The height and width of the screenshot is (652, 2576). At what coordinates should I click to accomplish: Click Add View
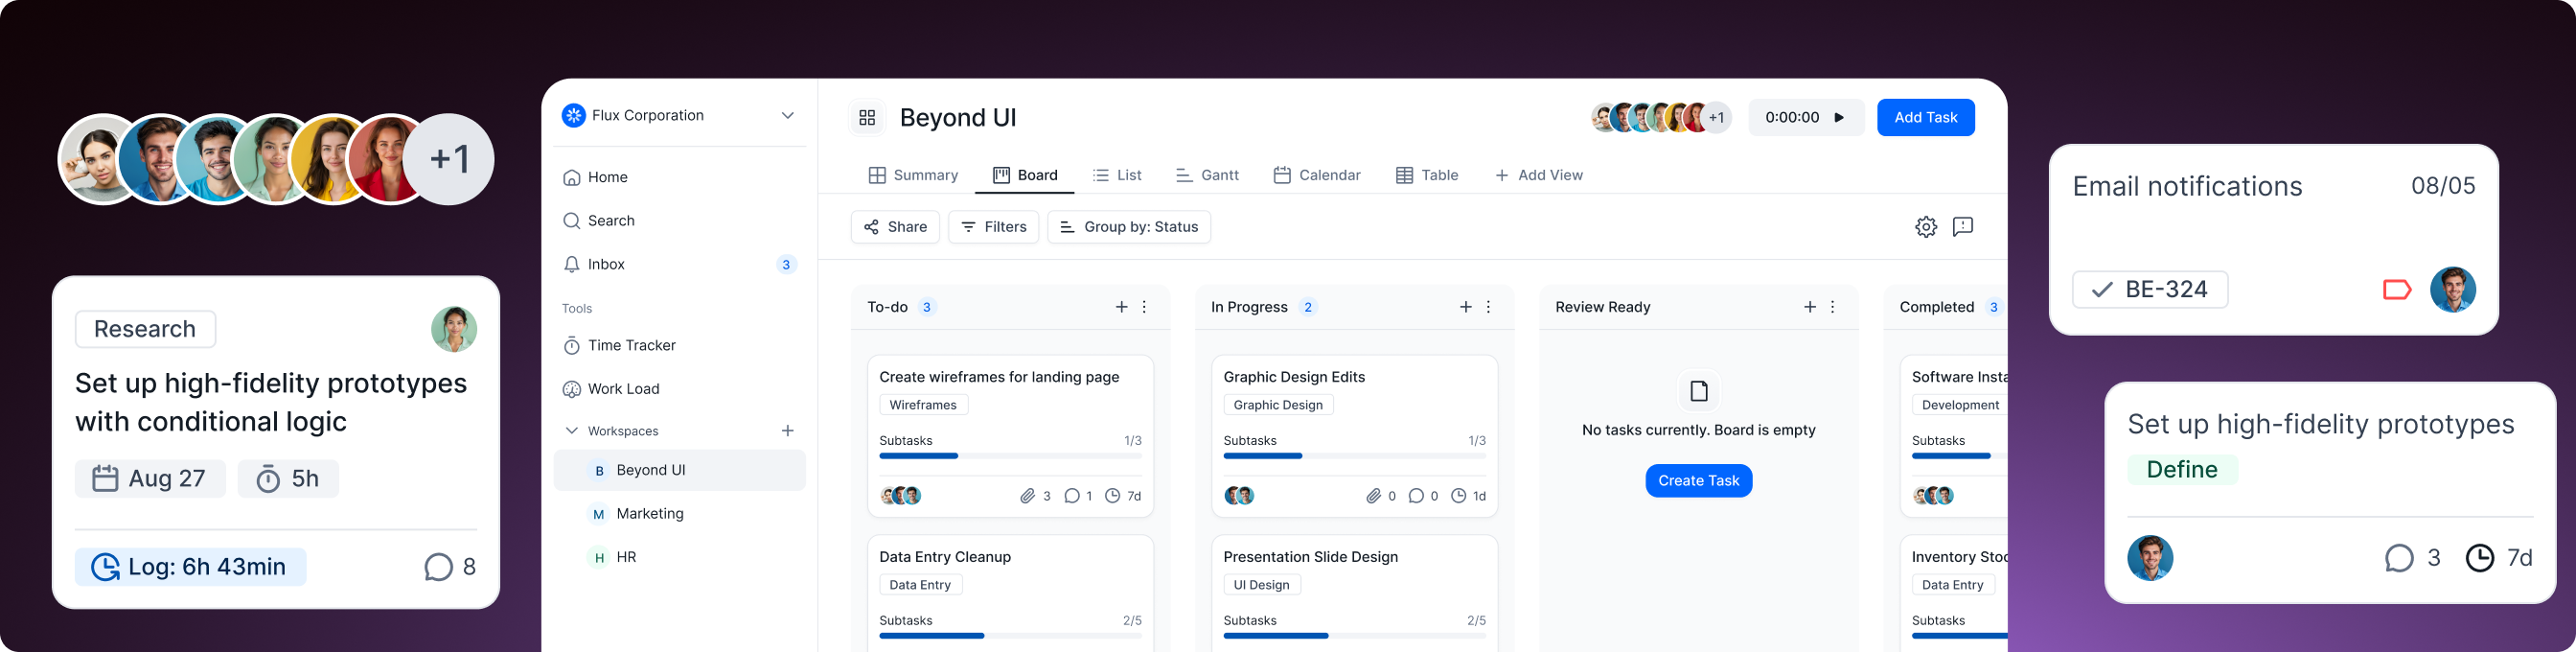[1539, 175]
